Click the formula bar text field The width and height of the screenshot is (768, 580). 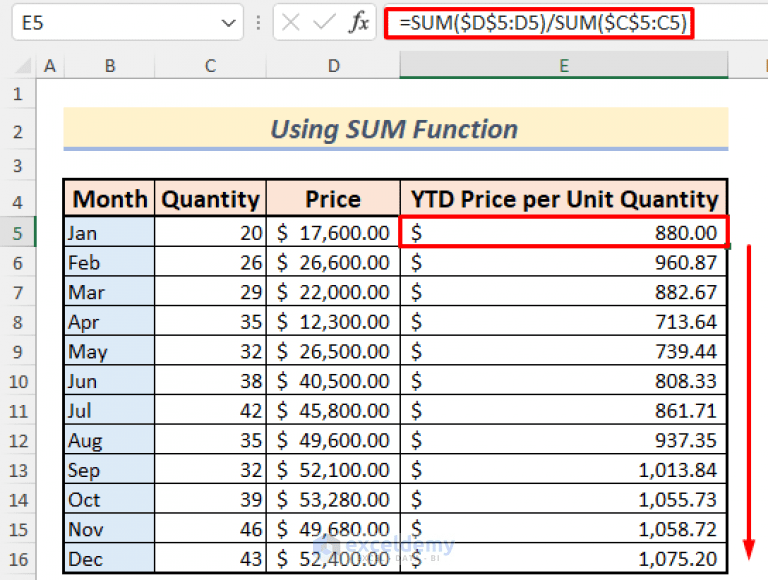[x=578, y=23]
